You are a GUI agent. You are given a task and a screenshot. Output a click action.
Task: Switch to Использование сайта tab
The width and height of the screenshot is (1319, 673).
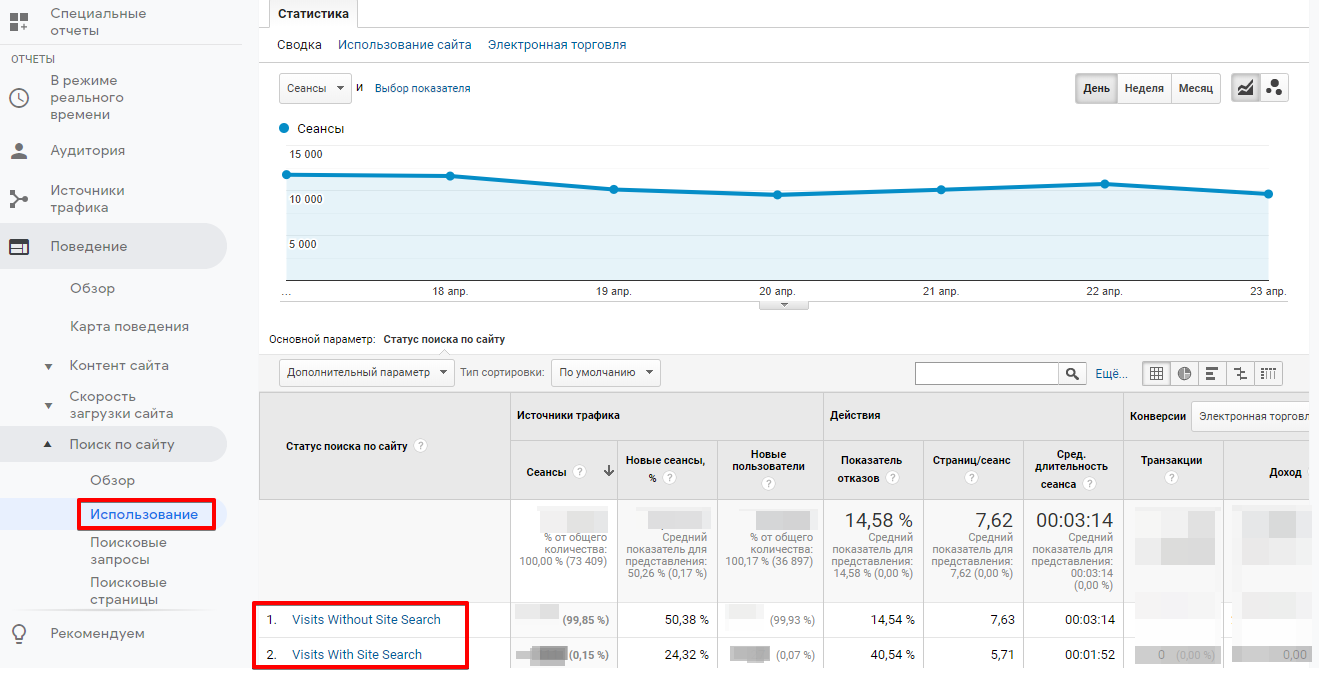(x=404, y=45)
